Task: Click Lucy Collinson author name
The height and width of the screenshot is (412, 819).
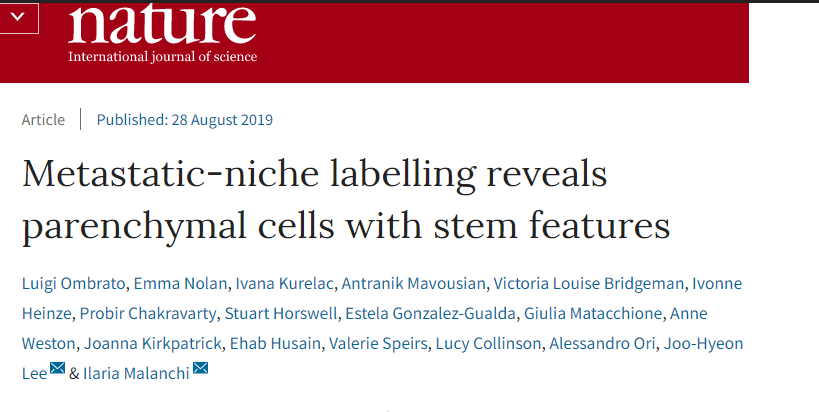Action: click(488, 344)
